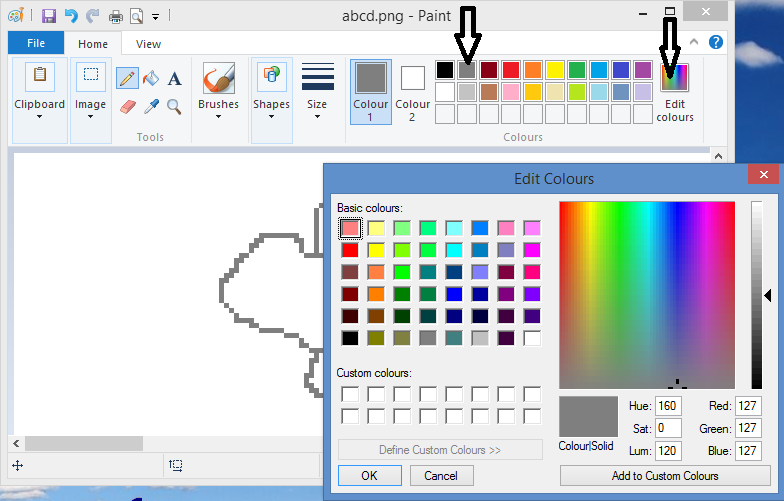The height and width of the screenshot is (501, 784).
Task: Pick green swatch in ribbon palette top row
Action: (576, 70)
